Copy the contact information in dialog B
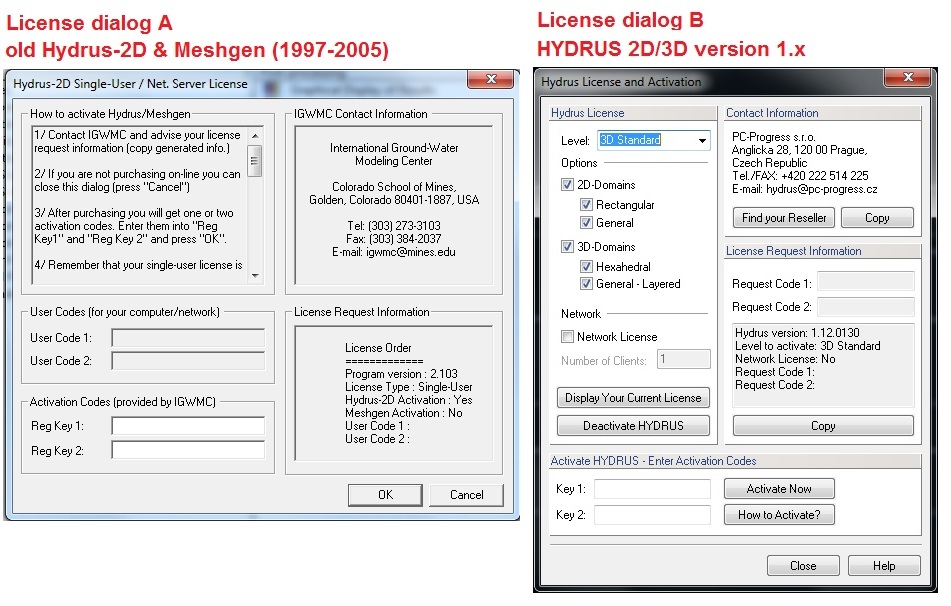Image resolution: width=951 pixels, height=606 pixels. tap(877, 218)
